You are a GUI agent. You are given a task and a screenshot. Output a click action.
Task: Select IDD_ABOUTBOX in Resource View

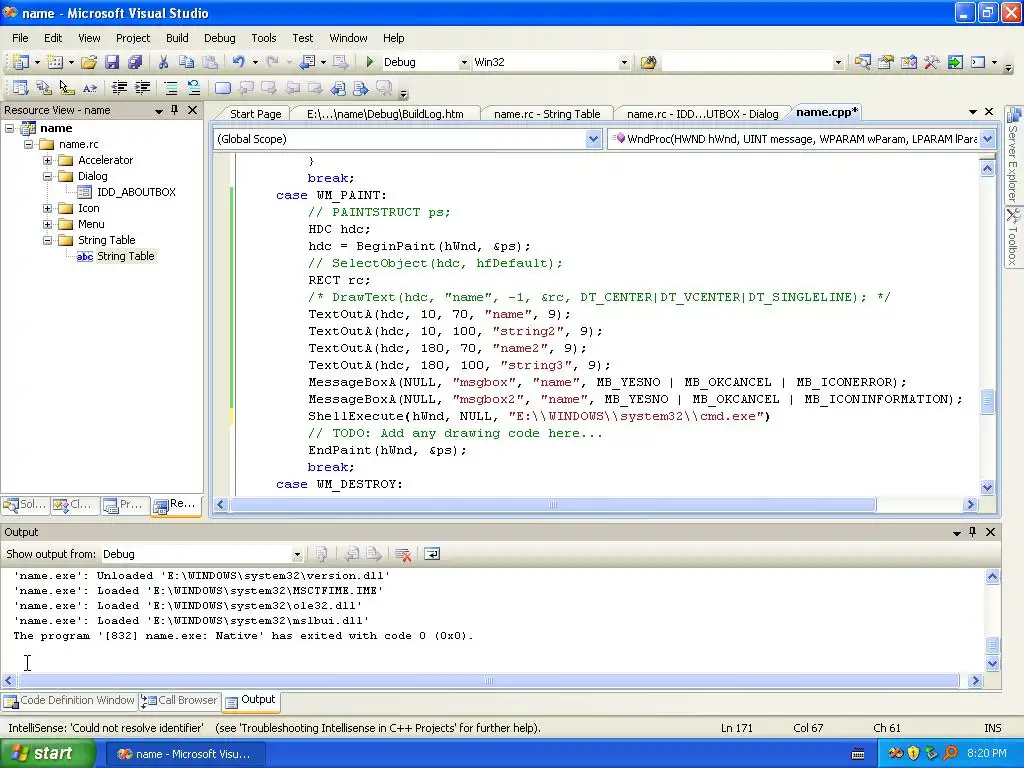[136, 192]
